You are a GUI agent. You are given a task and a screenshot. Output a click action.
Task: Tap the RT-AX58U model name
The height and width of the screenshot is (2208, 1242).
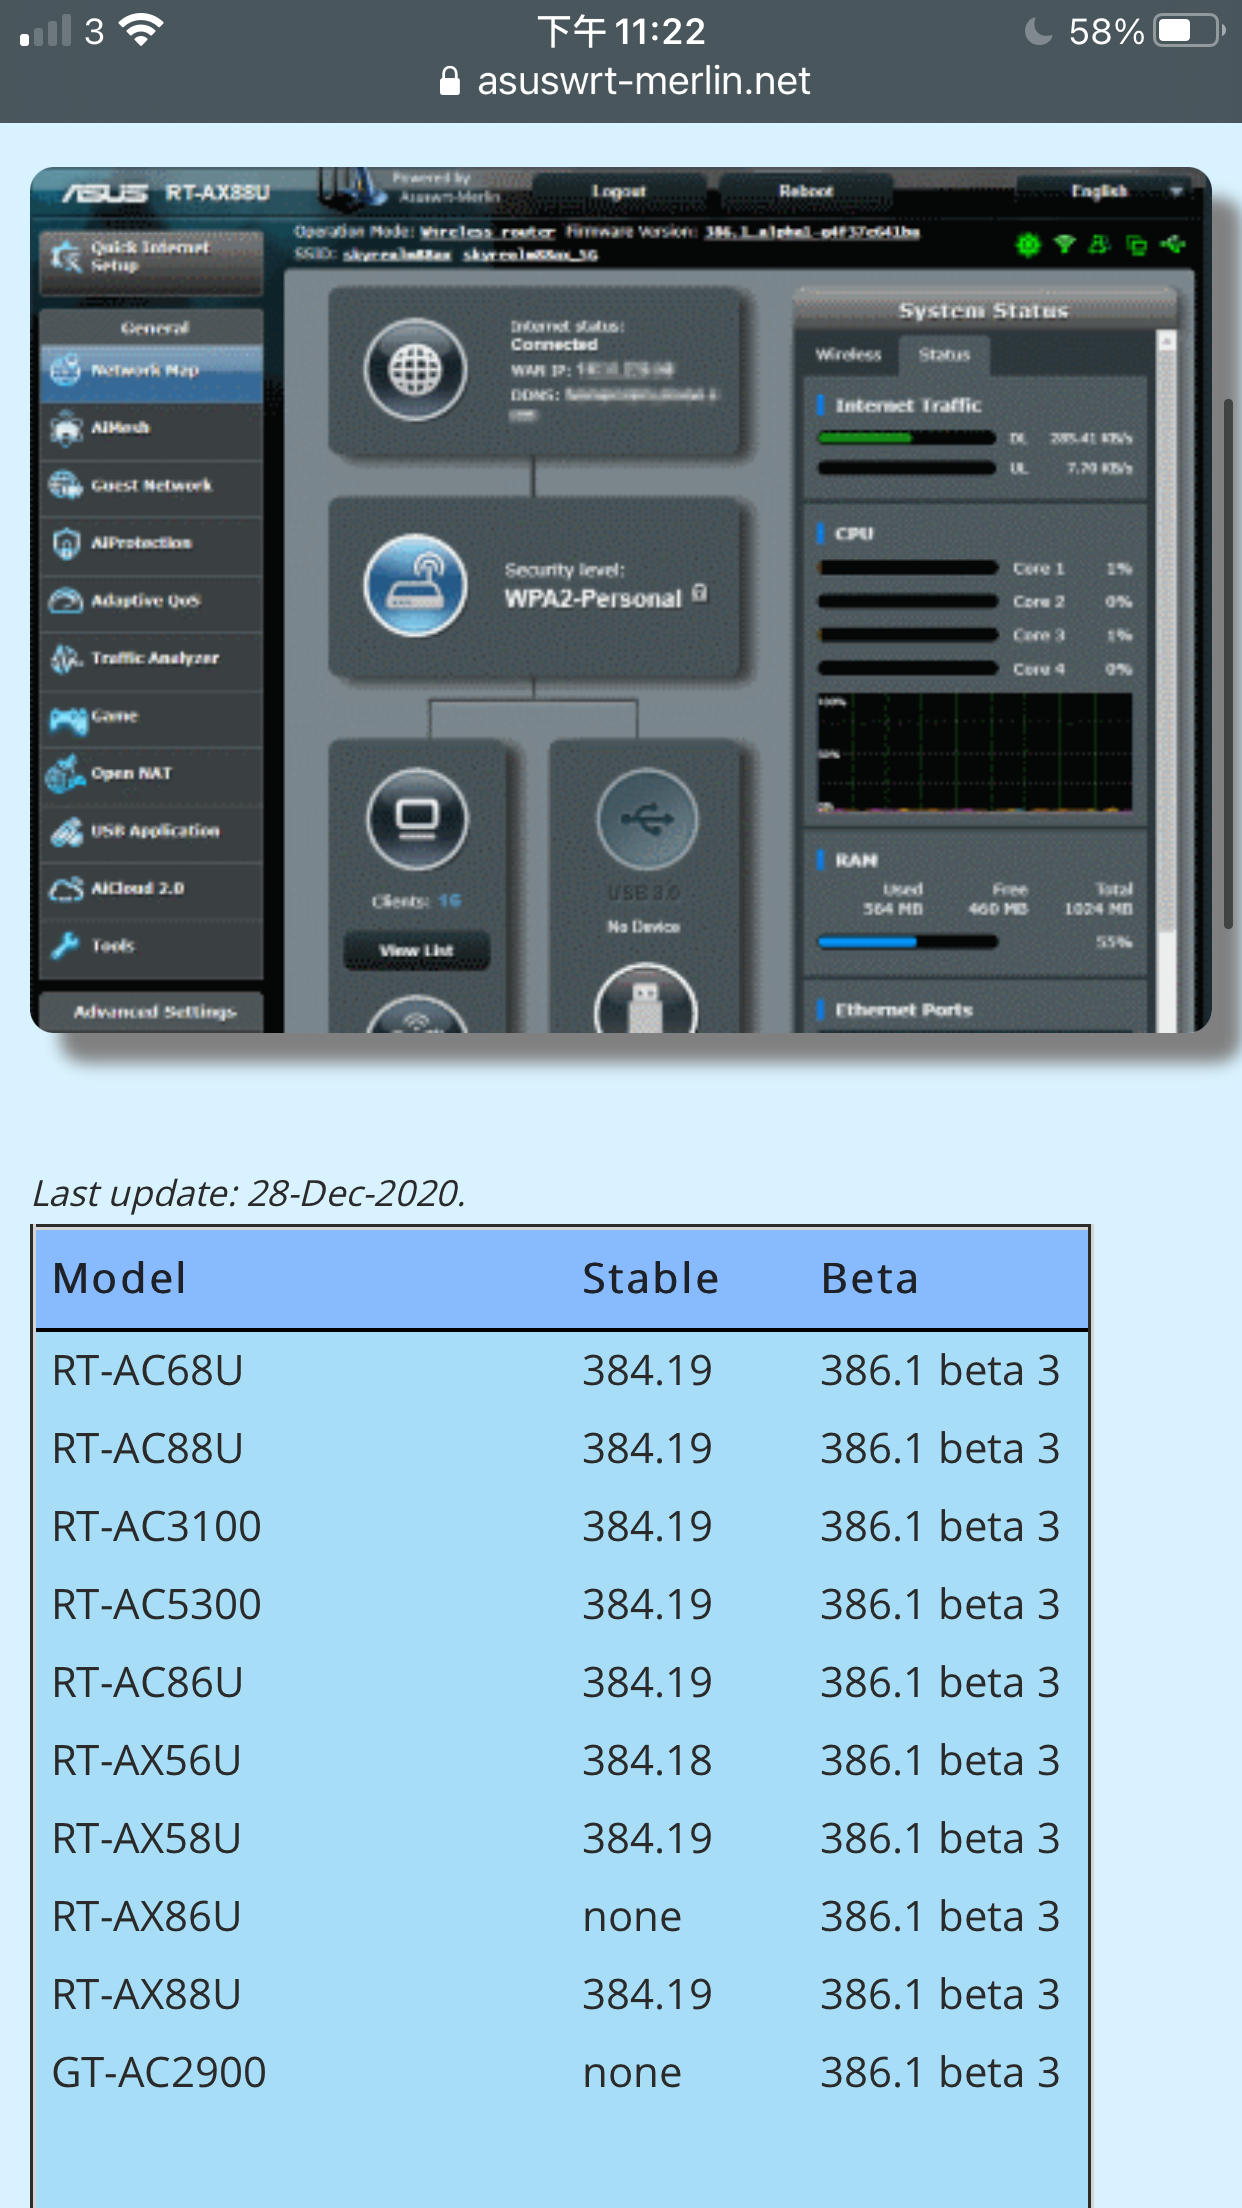[x=147, y=1839]
